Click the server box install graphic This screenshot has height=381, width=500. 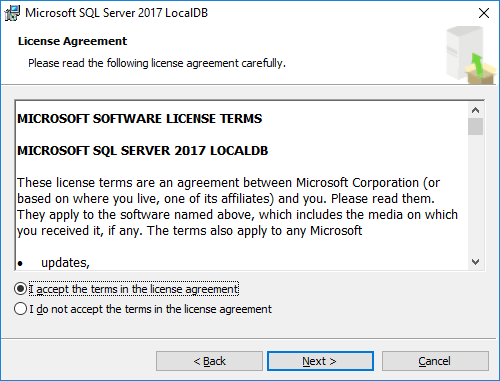click(x=471, y=55)
